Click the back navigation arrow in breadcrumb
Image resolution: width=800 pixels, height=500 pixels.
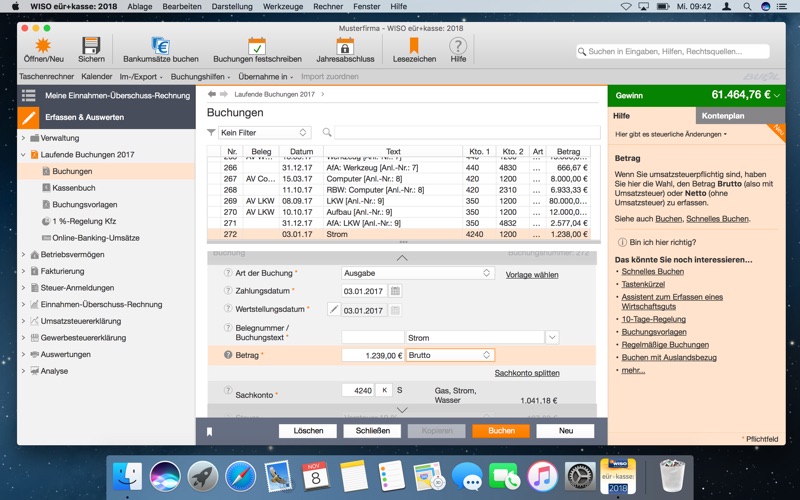[x=212, y=94]
